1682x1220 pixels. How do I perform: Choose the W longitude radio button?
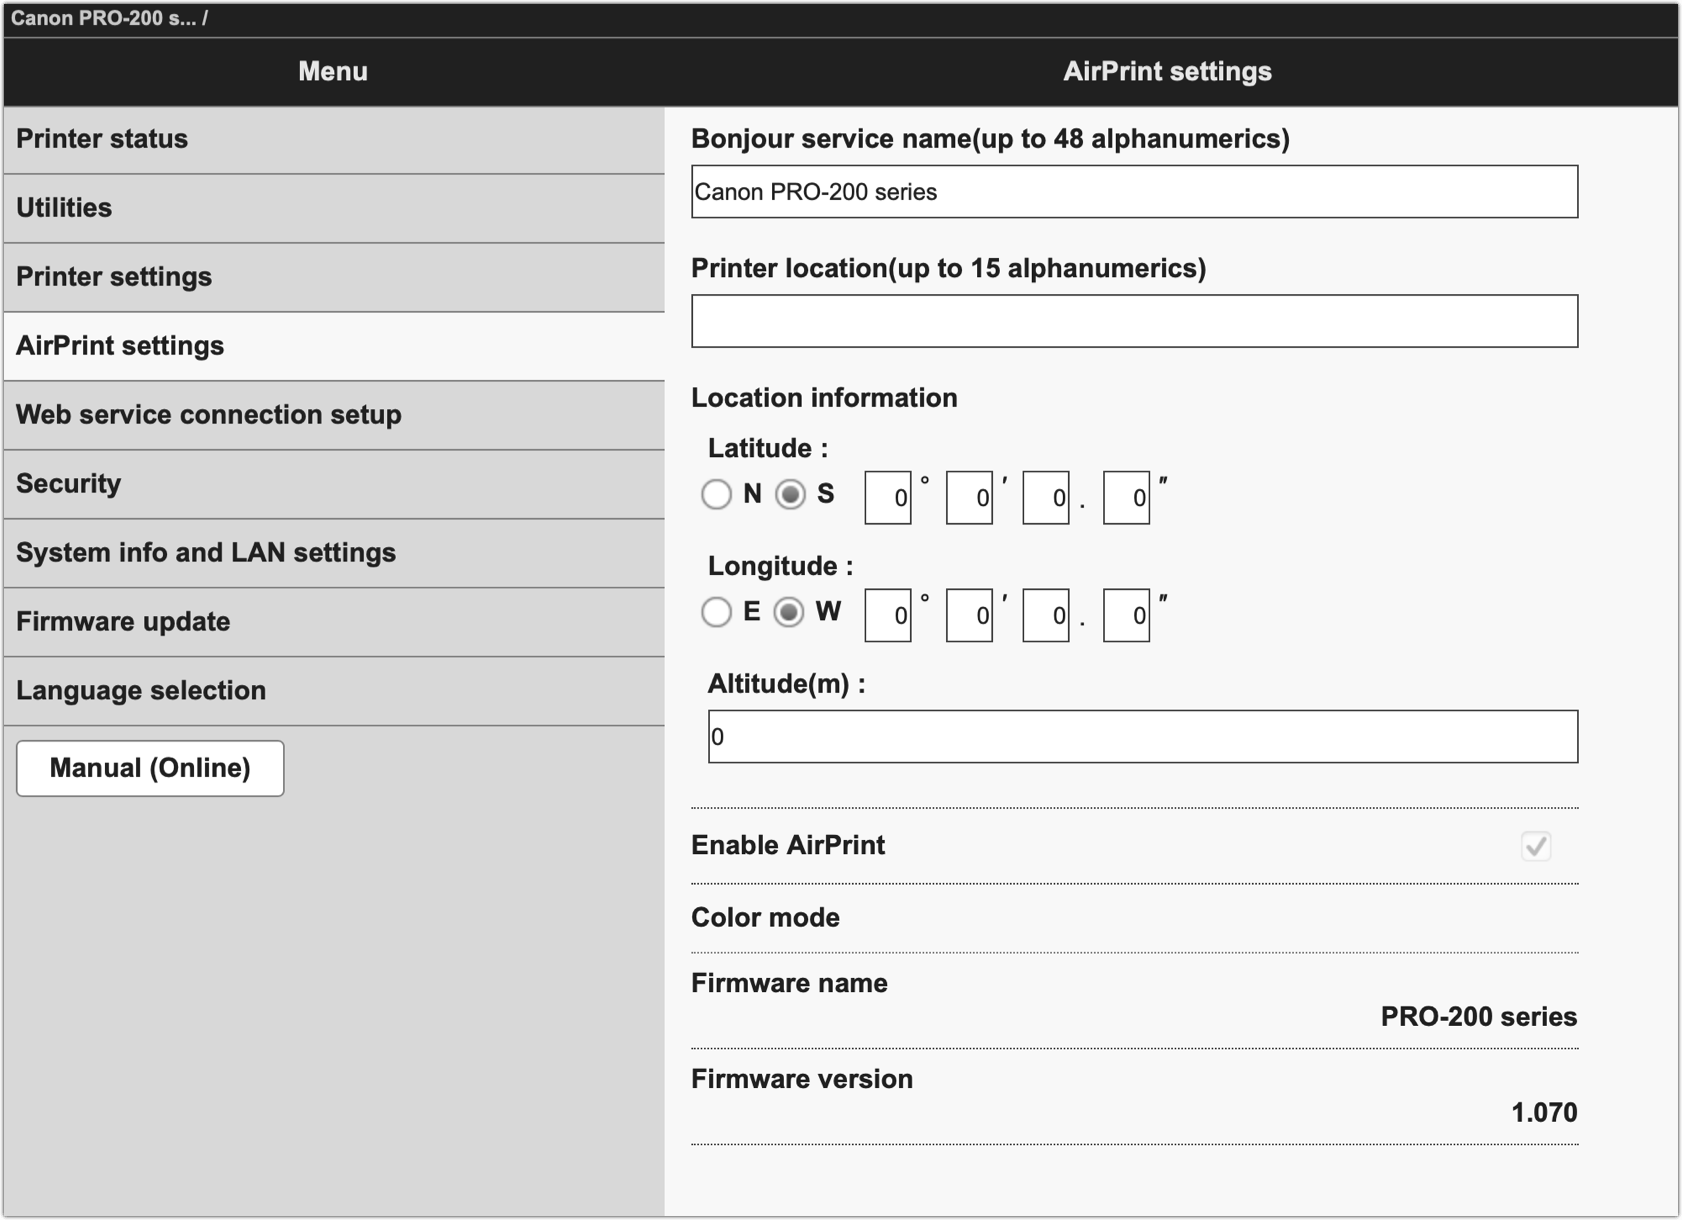tap(789, 612)
